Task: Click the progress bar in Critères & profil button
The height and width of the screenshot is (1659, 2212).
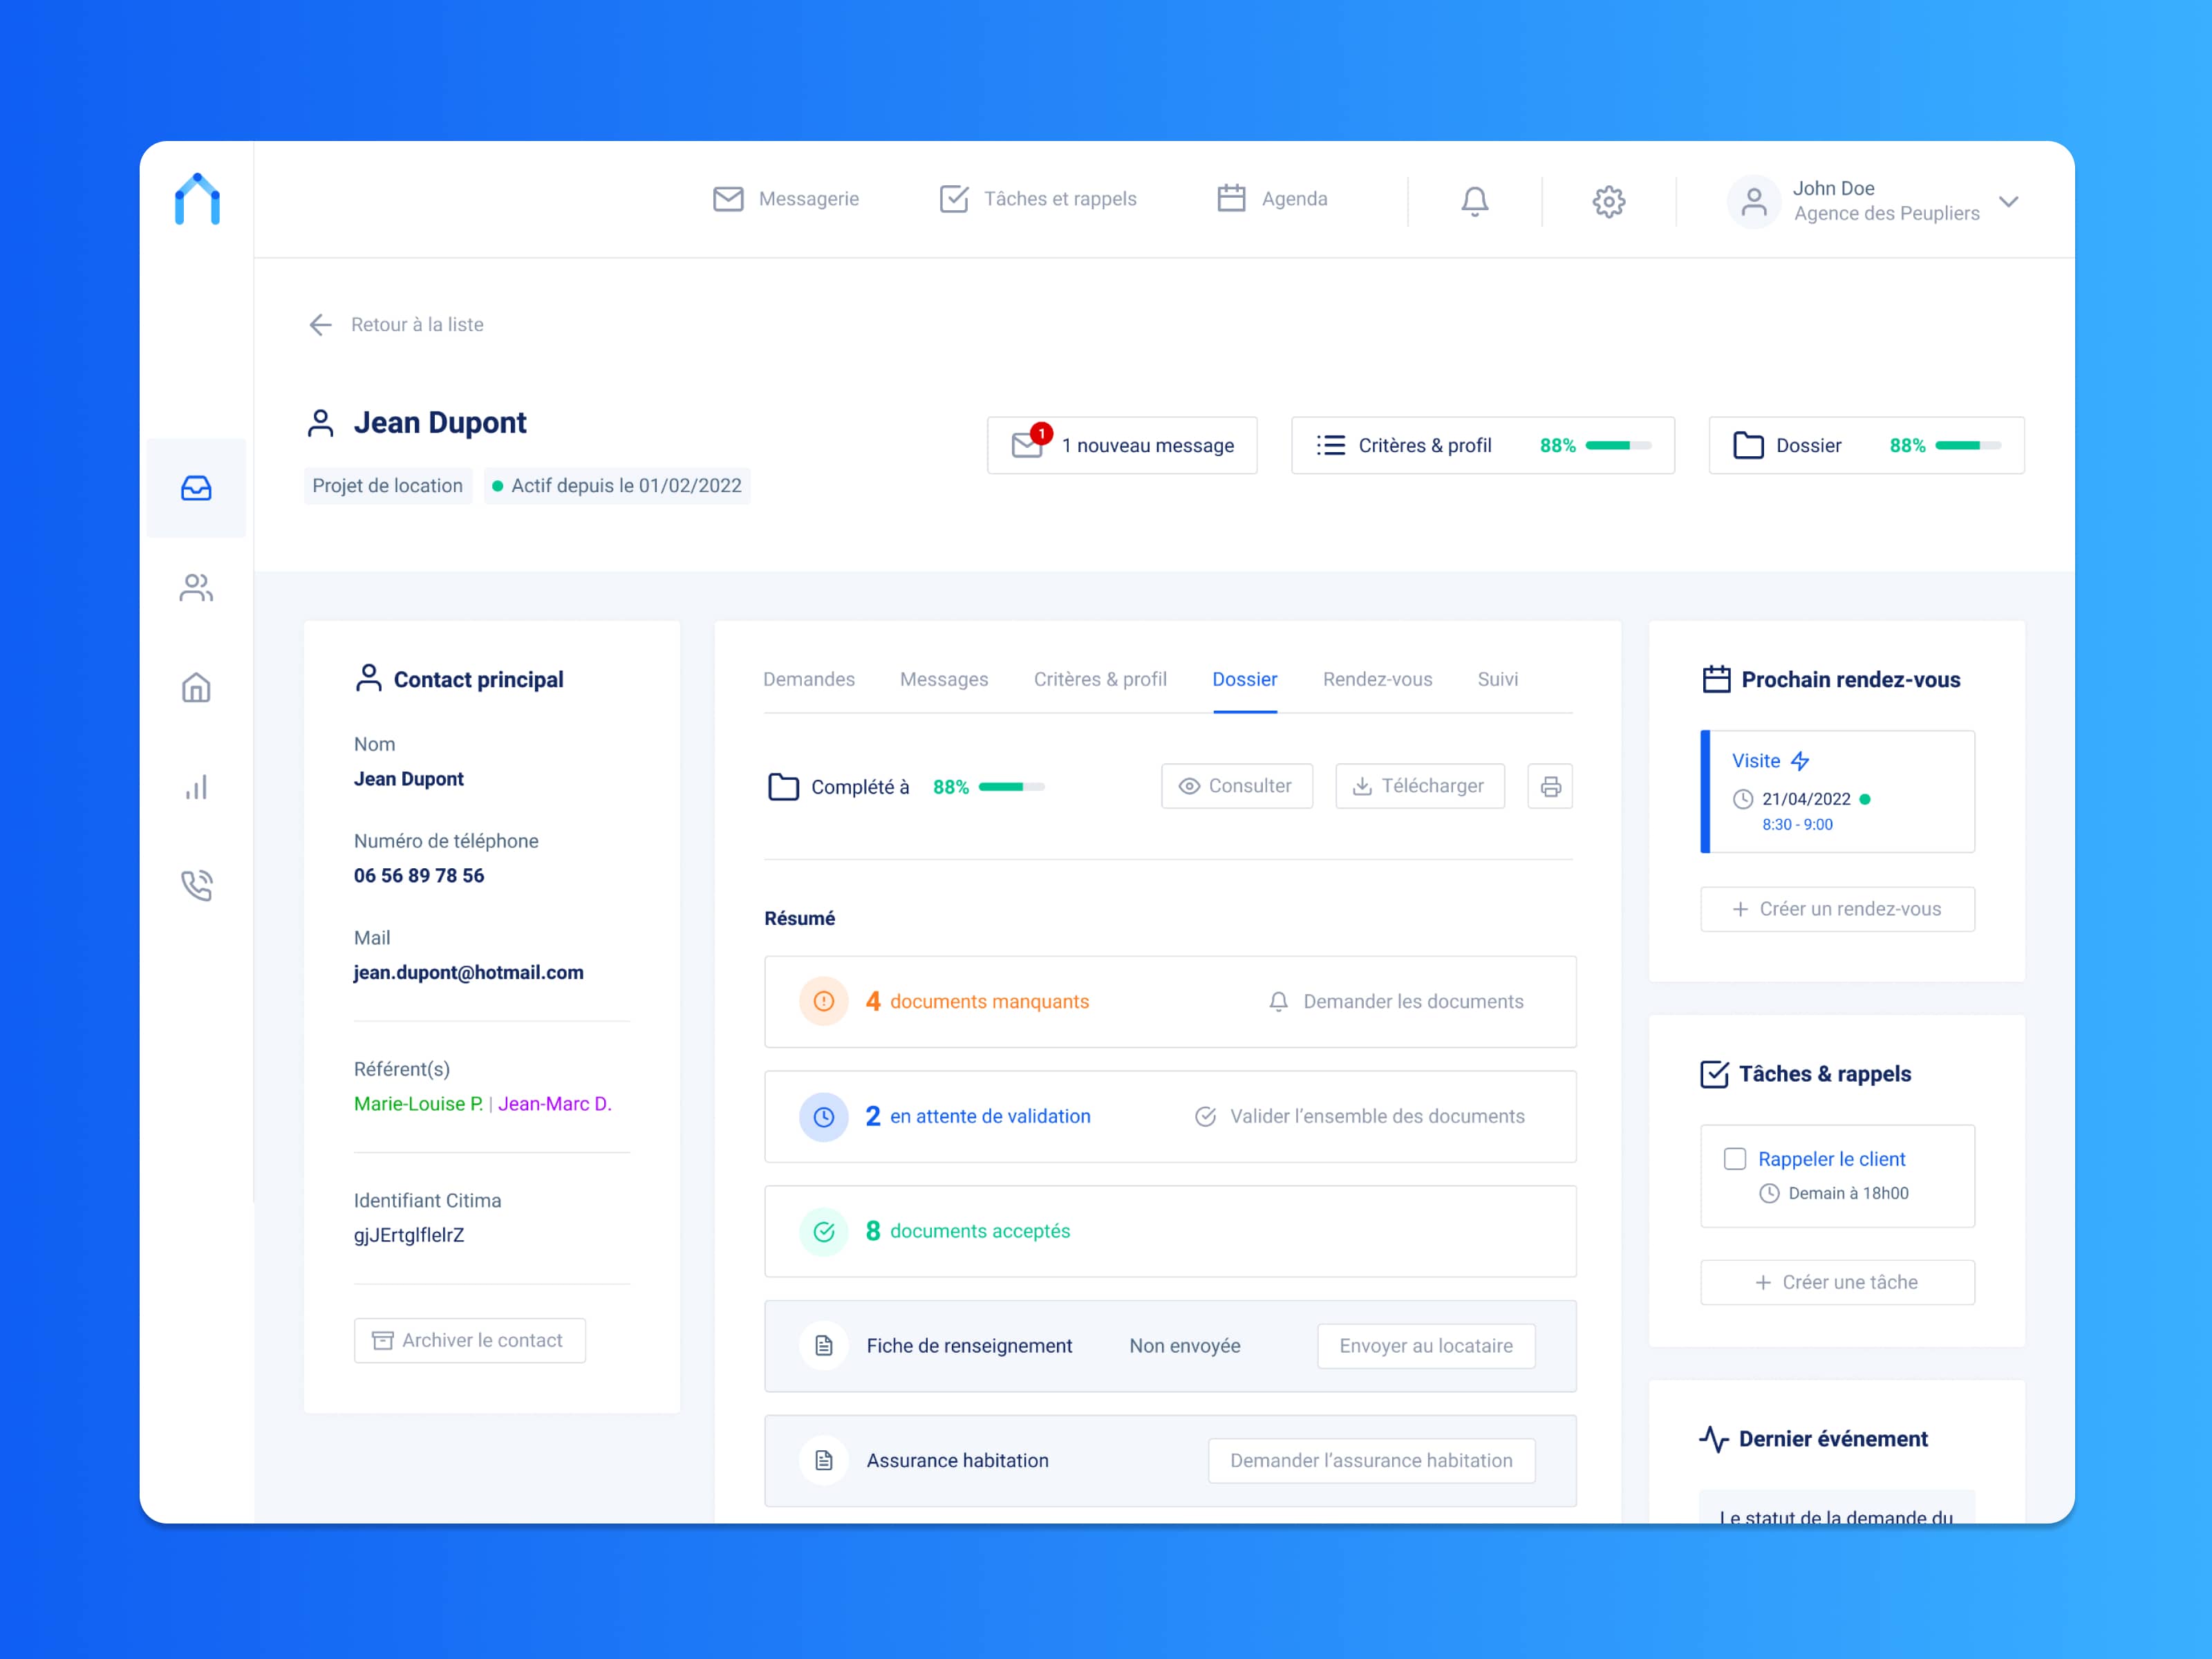Action: [x=1618, y=446]
